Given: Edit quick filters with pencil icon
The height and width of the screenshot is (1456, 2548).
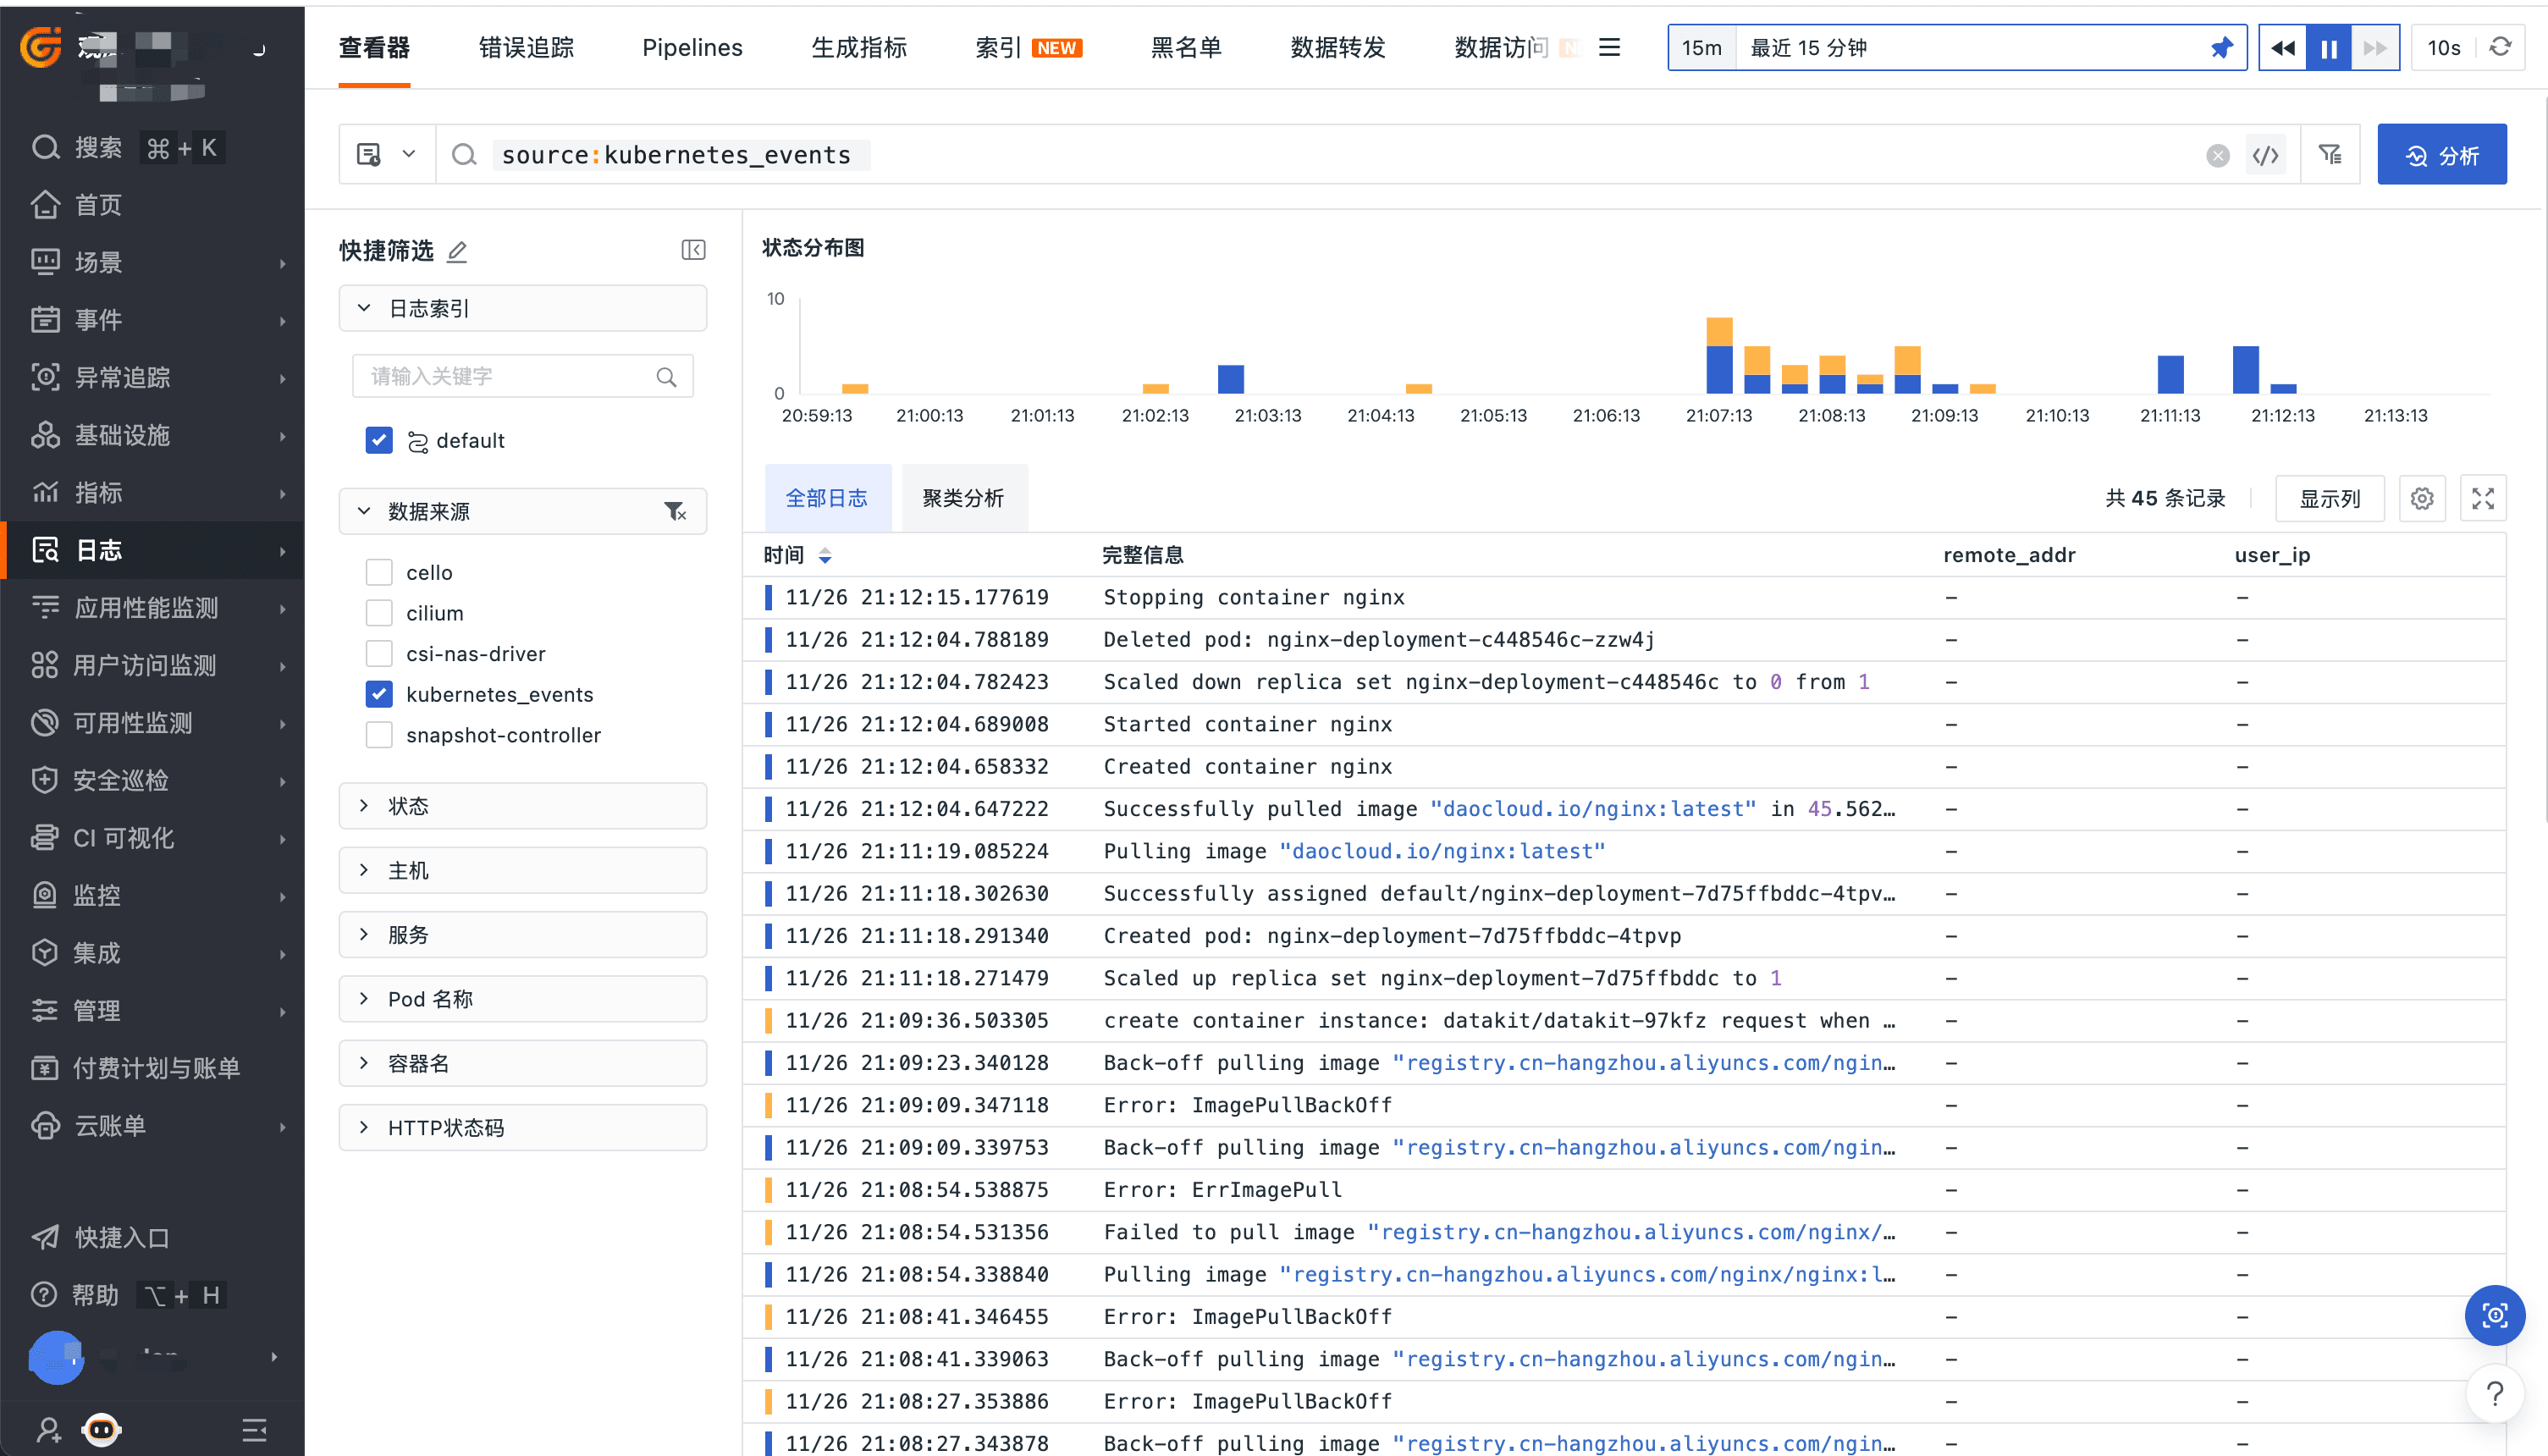Looking at the screenshot, I should pos(457,251).
